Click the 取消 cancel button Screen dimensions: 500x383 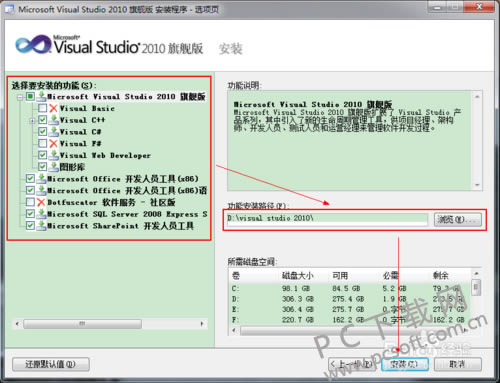click(458, 364)
